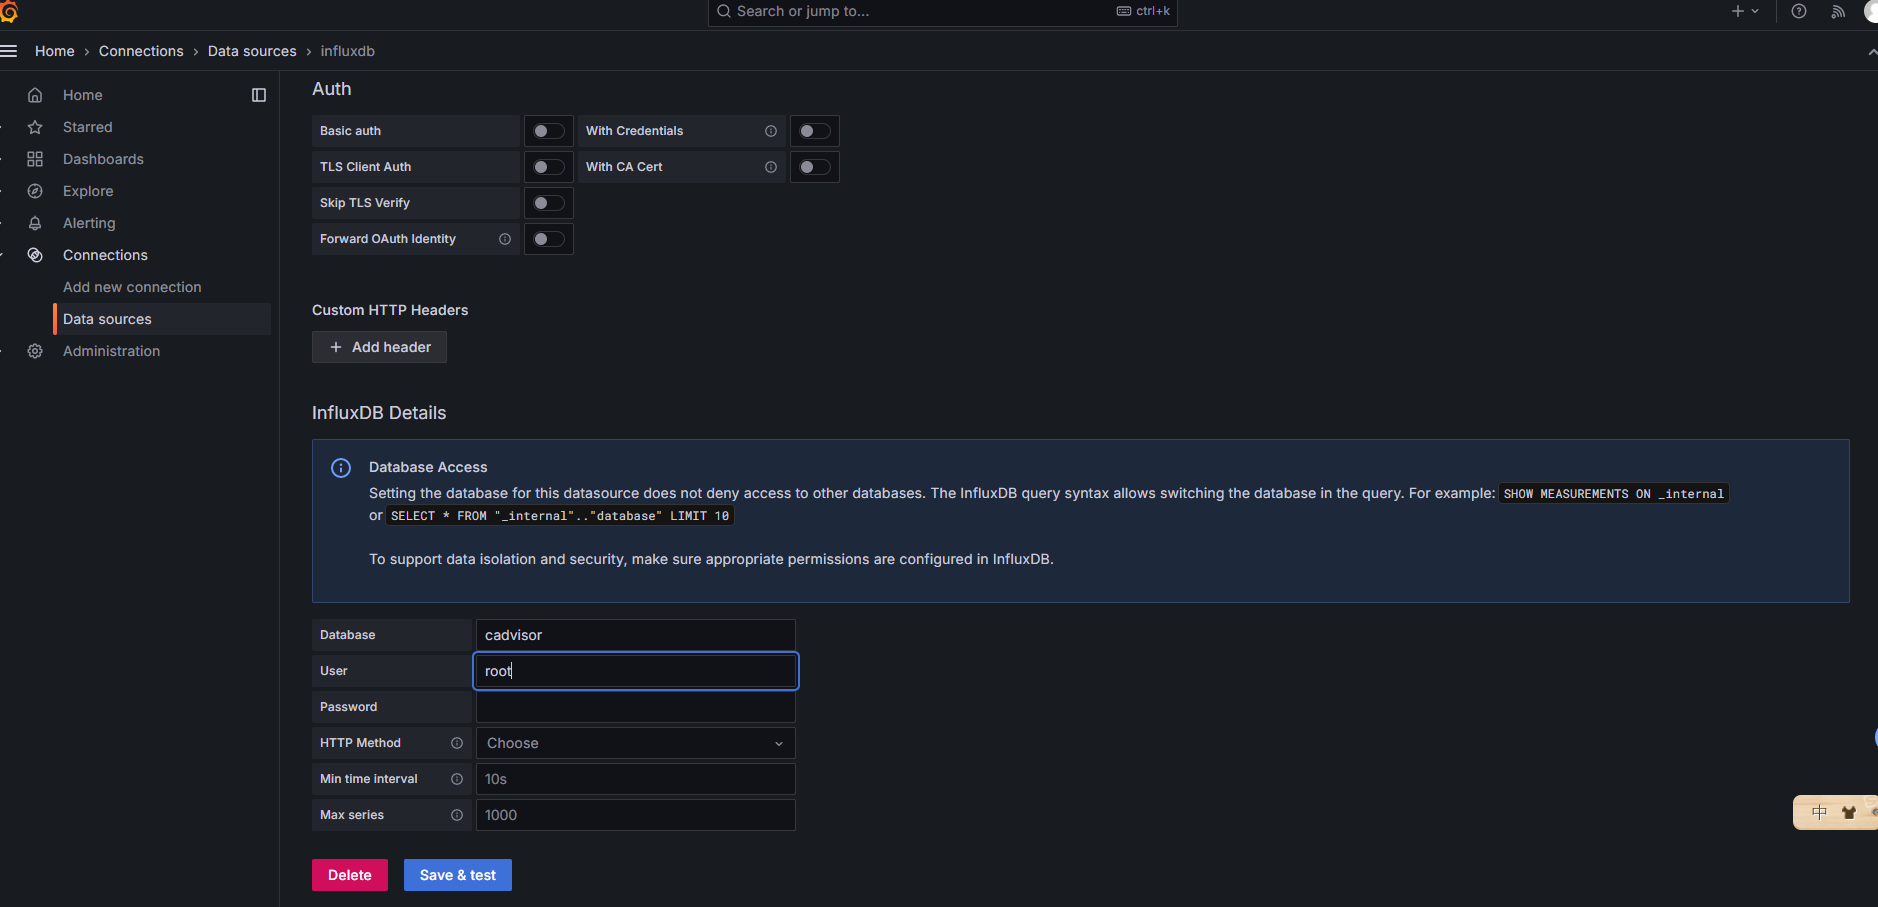Click the Explore compass icon
The width and height of the screenshot is (1878, 907).
pos(35,191)
